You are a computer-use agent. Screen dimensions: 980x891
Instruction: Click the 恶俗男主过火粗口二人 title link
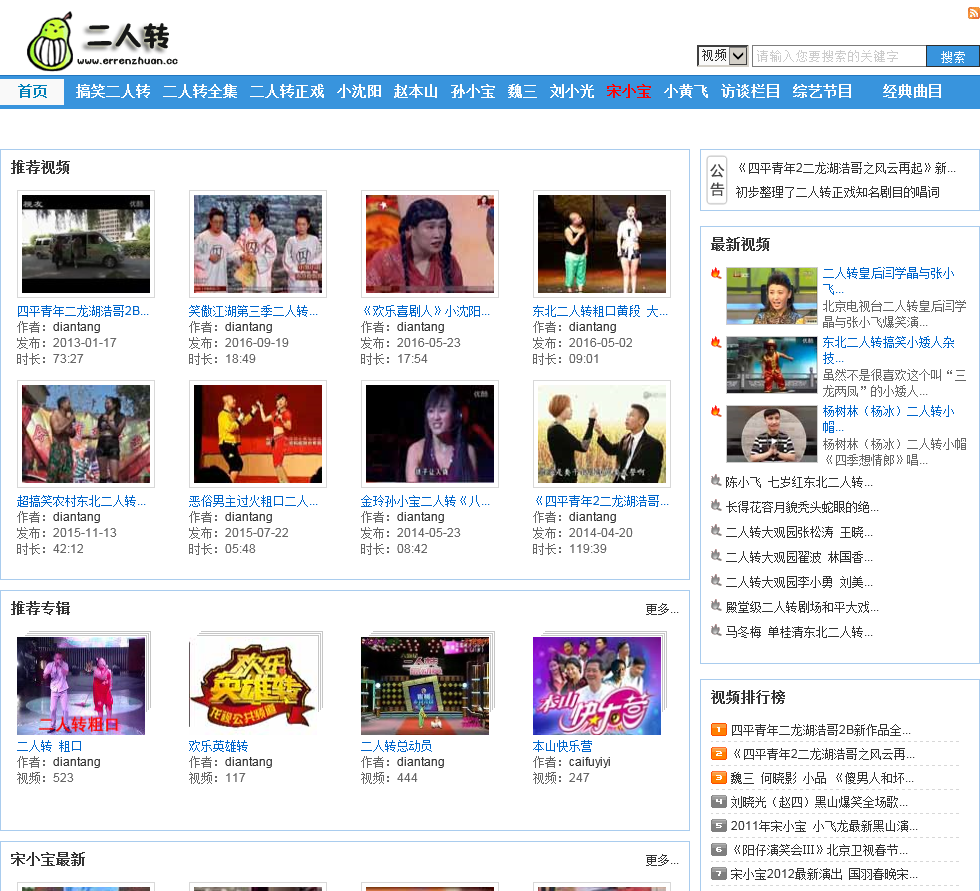[x=253, y=501]
